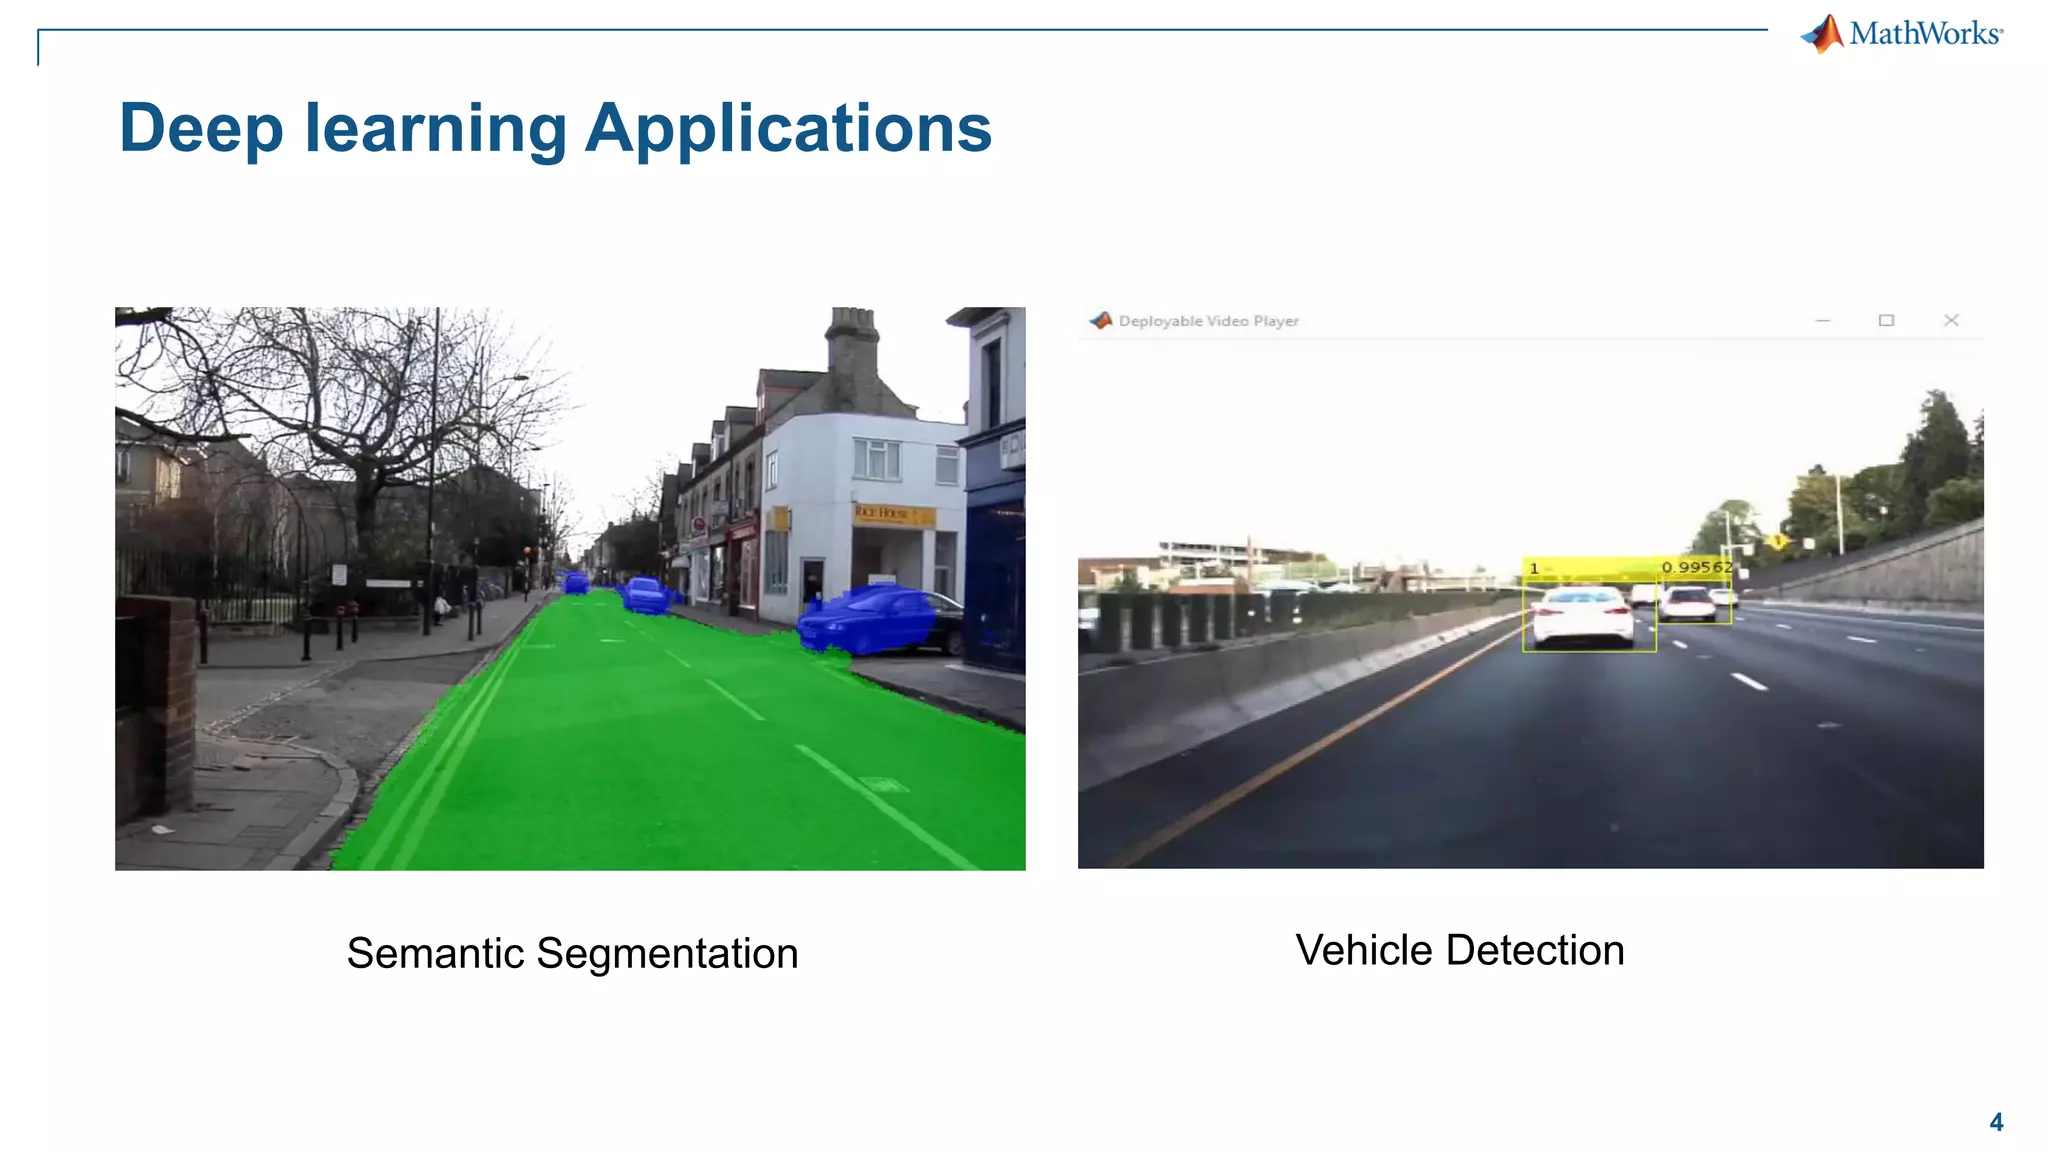Click the yellow diamond road sign on highway
Viewport: 2048px width, 1152px height.
pos(1778,542)
